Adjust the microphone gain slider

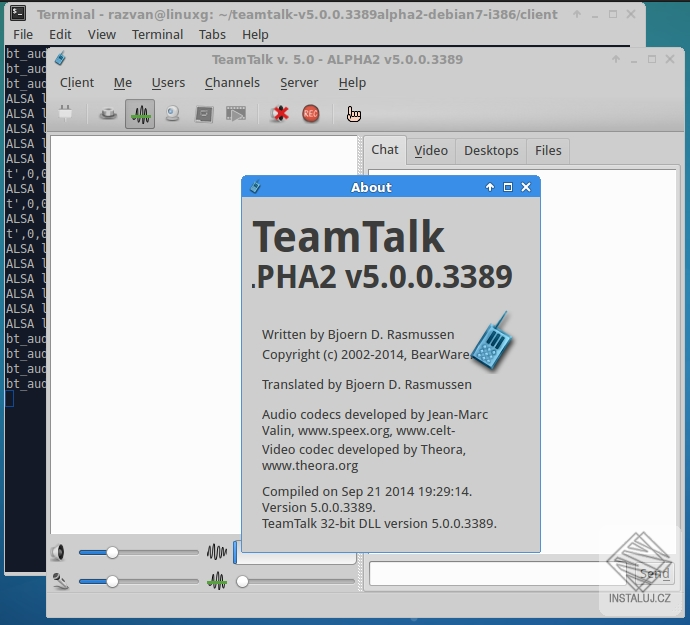click(139, 581)
